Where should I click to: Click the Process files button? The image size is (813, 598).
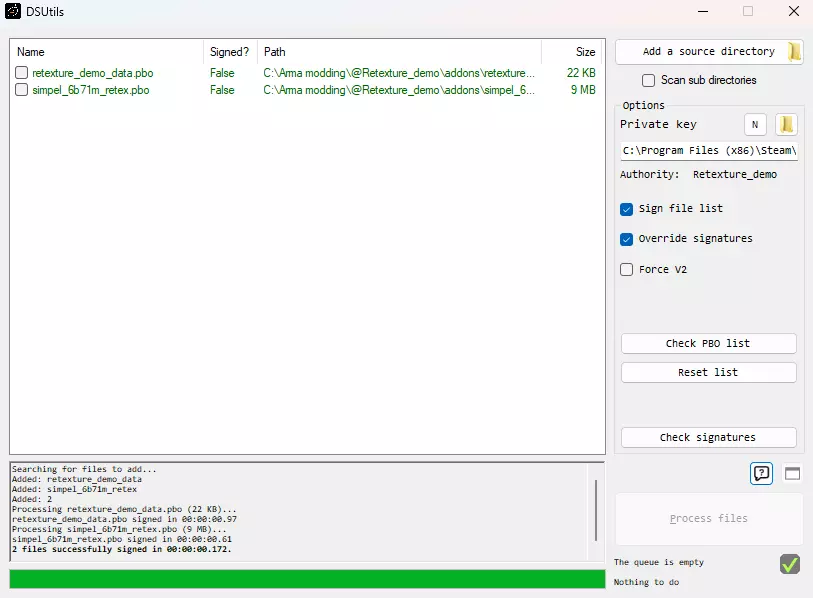[708, 519]
